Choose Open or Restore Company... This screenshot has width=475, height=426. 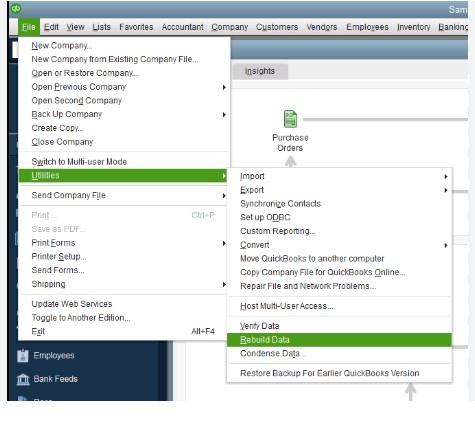tap(124, 73)
